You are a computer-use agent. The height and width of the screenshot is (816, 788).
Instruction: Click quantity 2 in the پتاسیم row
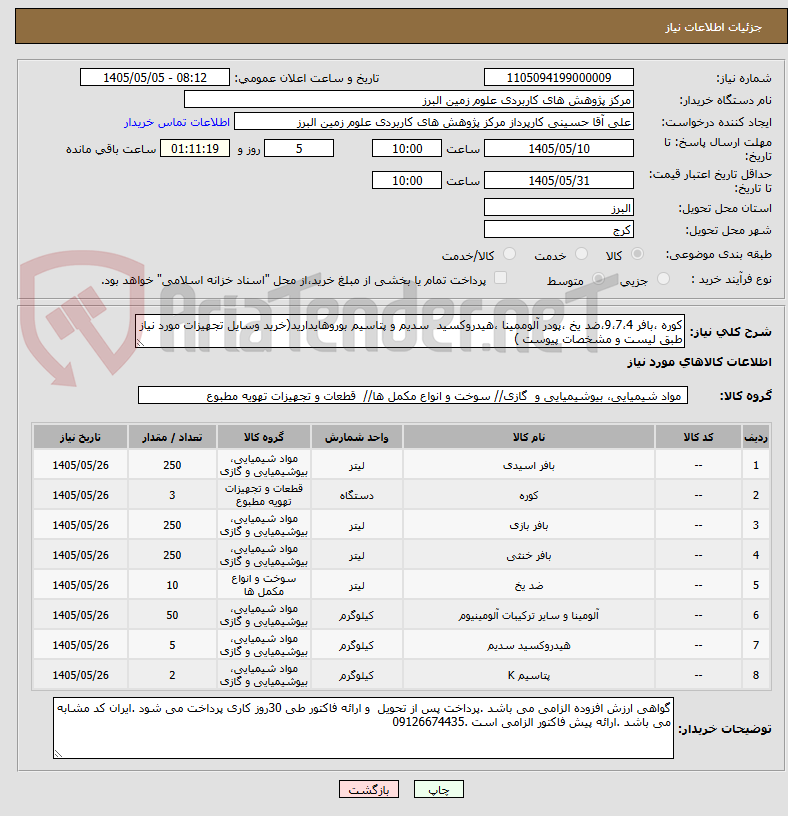172,675
